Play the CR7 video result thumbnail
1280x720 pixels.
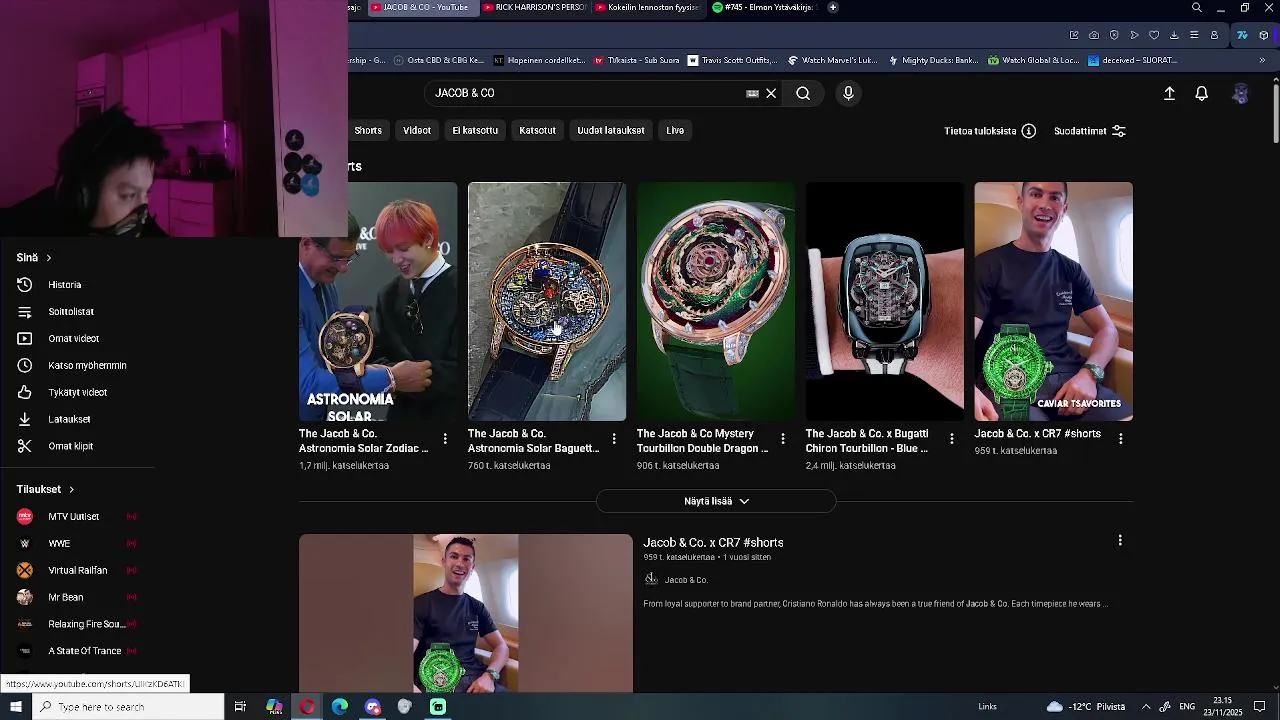click(x=466, y=613)
